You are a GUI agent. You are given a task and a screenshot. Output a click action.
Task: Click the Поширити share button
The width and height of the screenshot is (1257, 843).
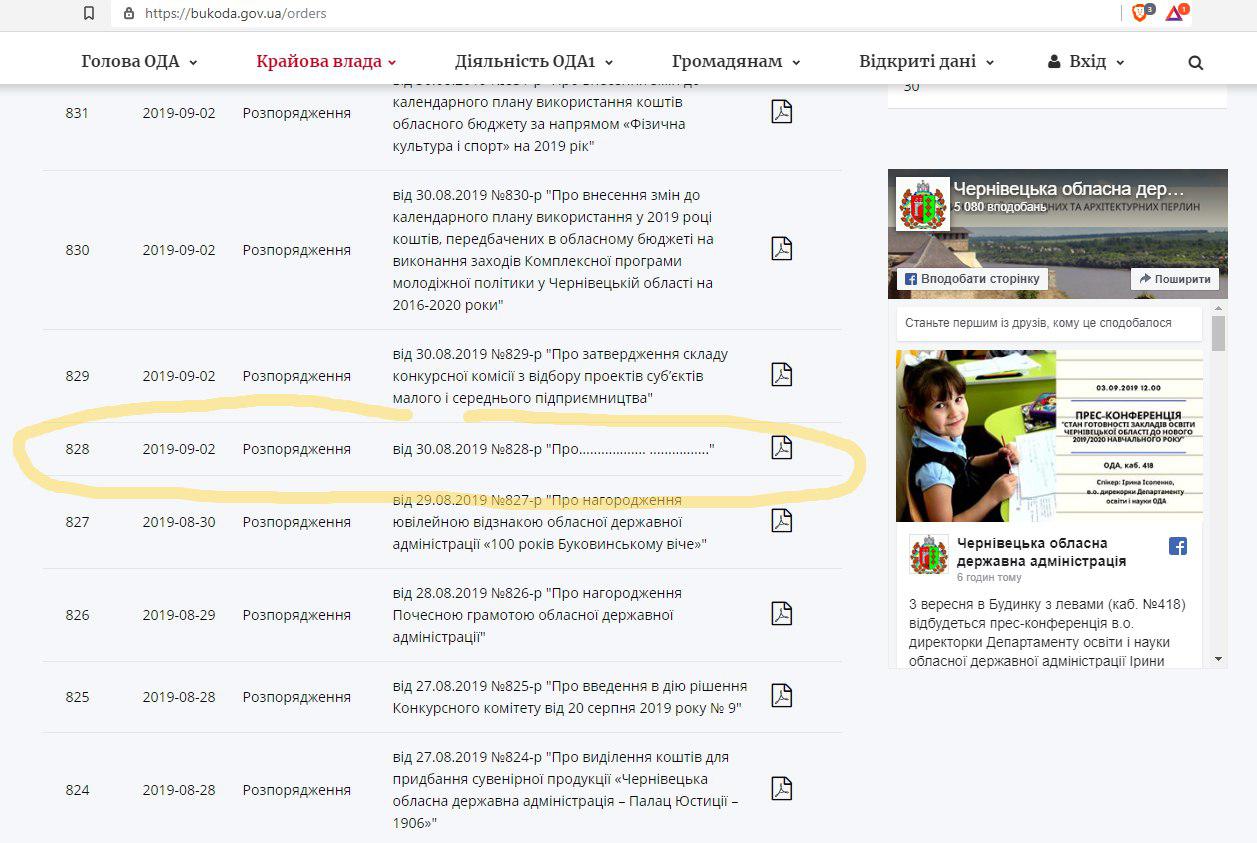coord(1175,279)
